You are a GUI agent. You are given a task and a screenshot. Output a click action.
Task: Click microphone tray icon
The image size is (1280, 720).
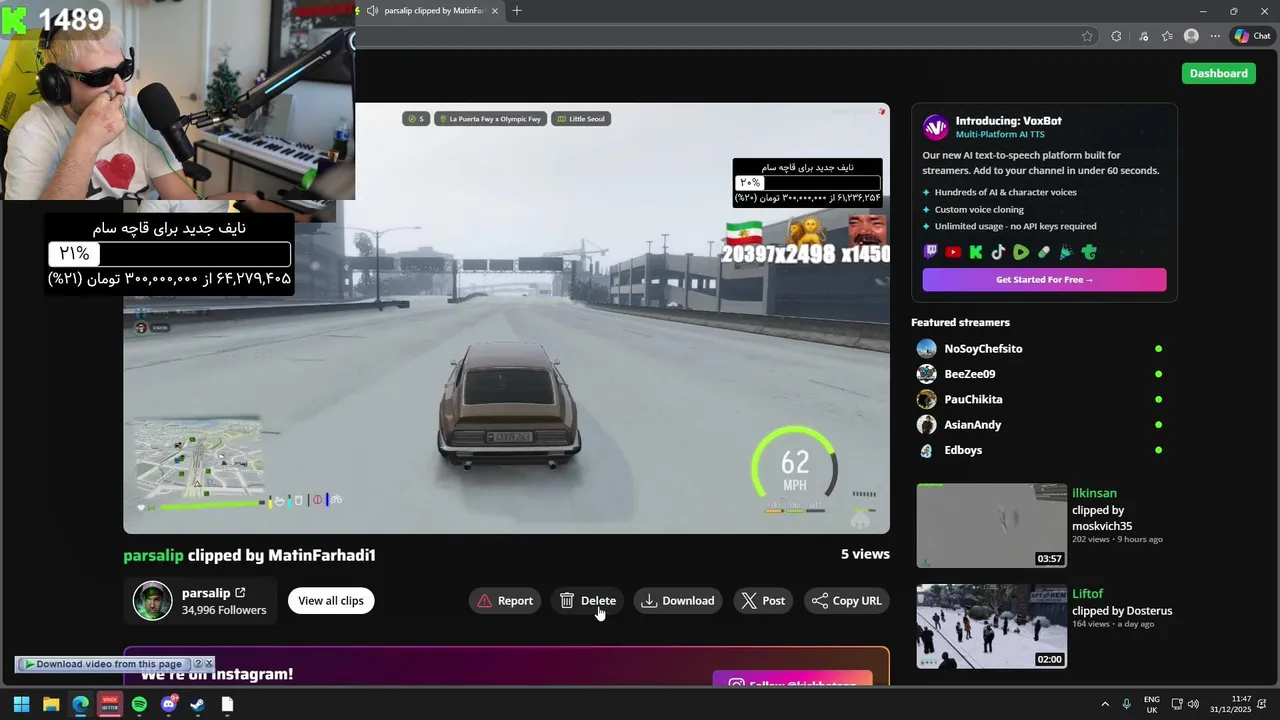pyautogui.click(x=1127, y=704)
